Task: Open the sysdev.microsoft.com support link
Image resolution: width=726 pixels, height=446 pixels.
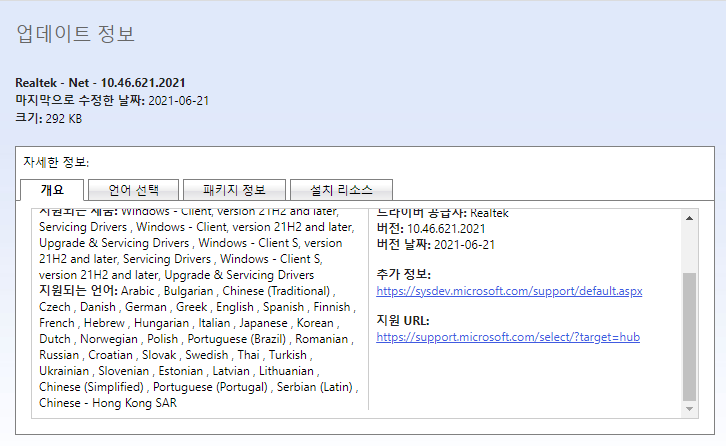Action: [x=509, y=291]
